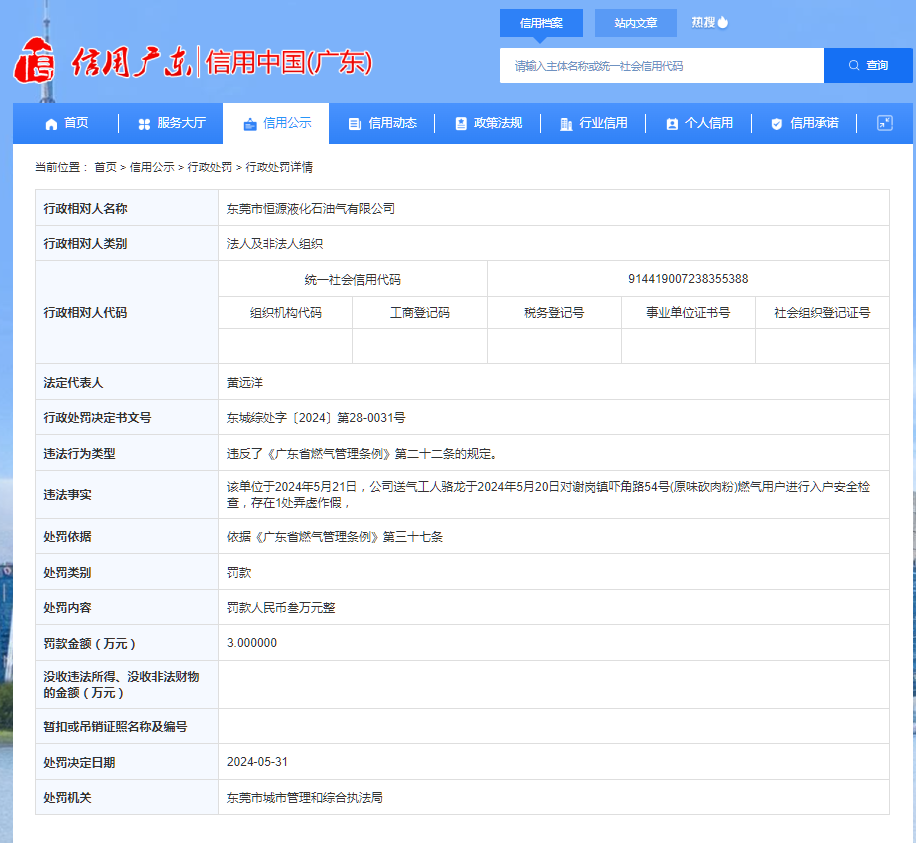Click the expand icon at navigation bar end

tap(884, 123)
